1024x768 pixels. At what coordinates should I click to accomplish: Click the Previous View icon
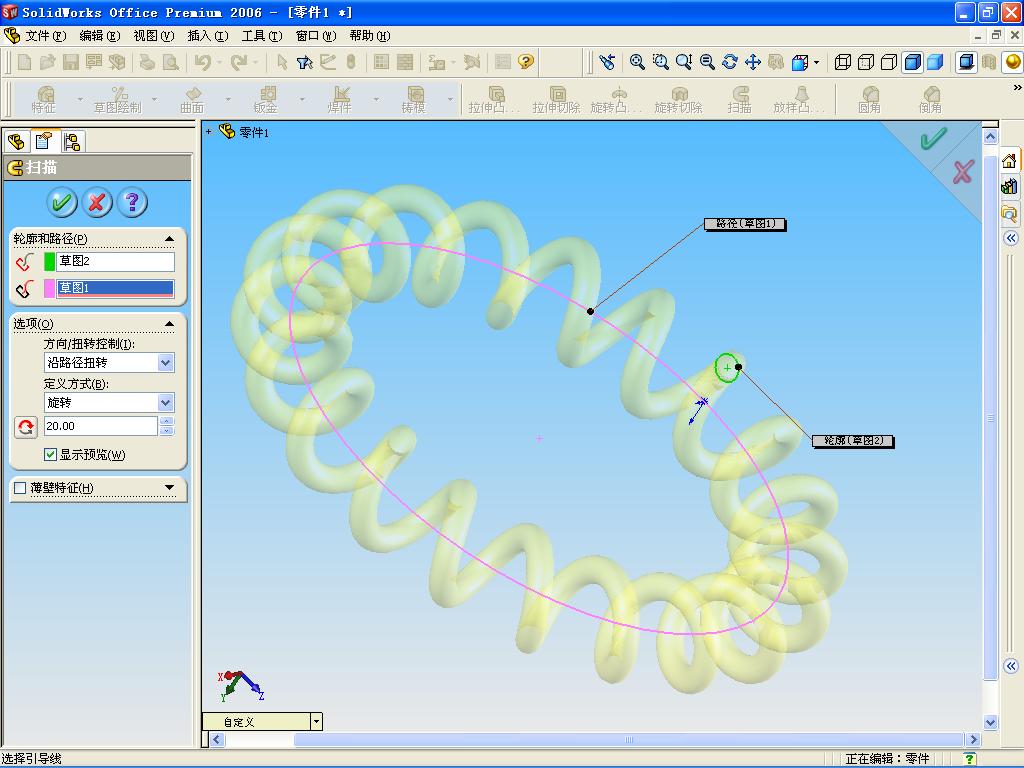pyautogui.click(x=607, y=62)
